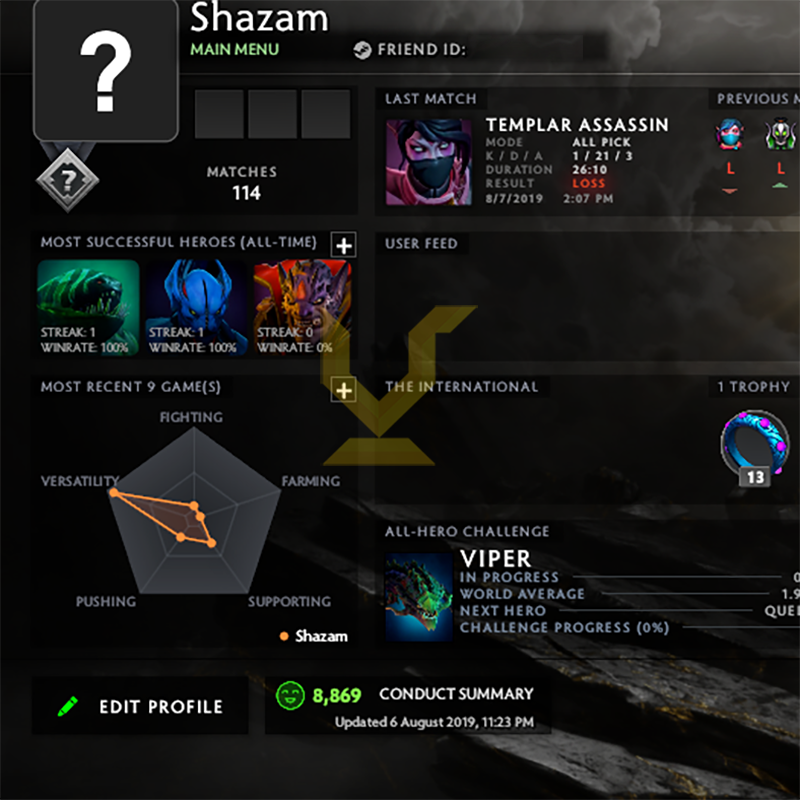The height and width of the screenshot is (800, 800).
Task: Open the Steam Friend ID icon
Action: [x=362, y=50]
